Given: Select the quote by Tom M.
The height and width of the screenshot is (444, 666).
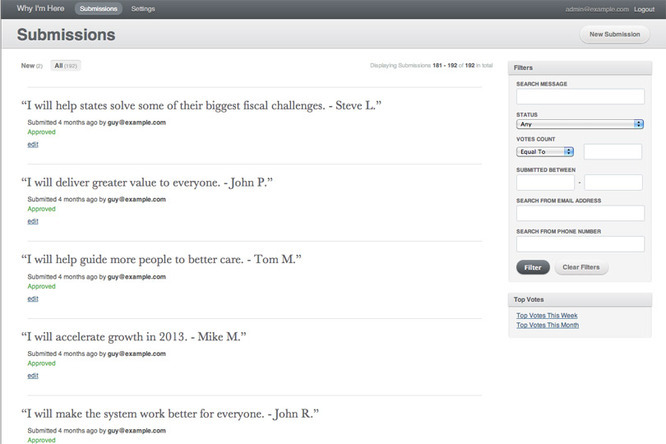Looking at the screenshot, I should [x=161, y=259].
